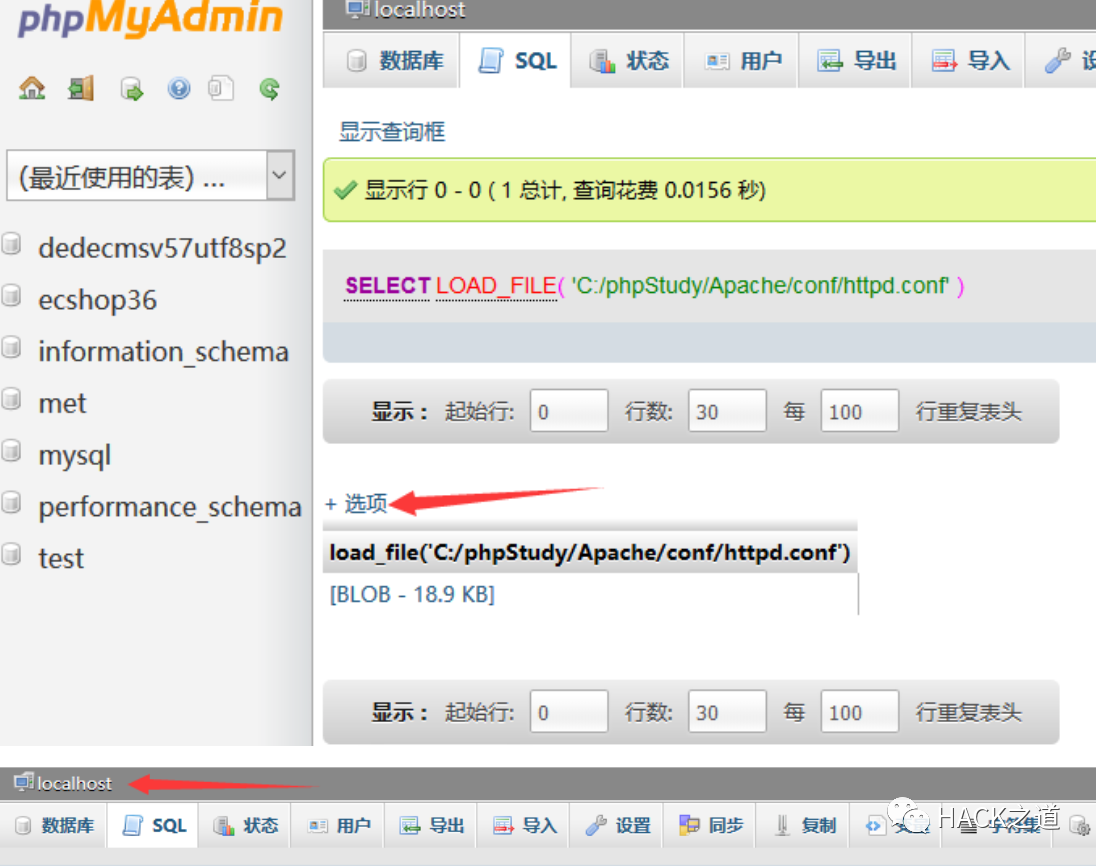This screenshot has height=866, width=1096.
Task: Click 起始行 field below the result table
Action: pyautogui.click(x=568, y=712)
